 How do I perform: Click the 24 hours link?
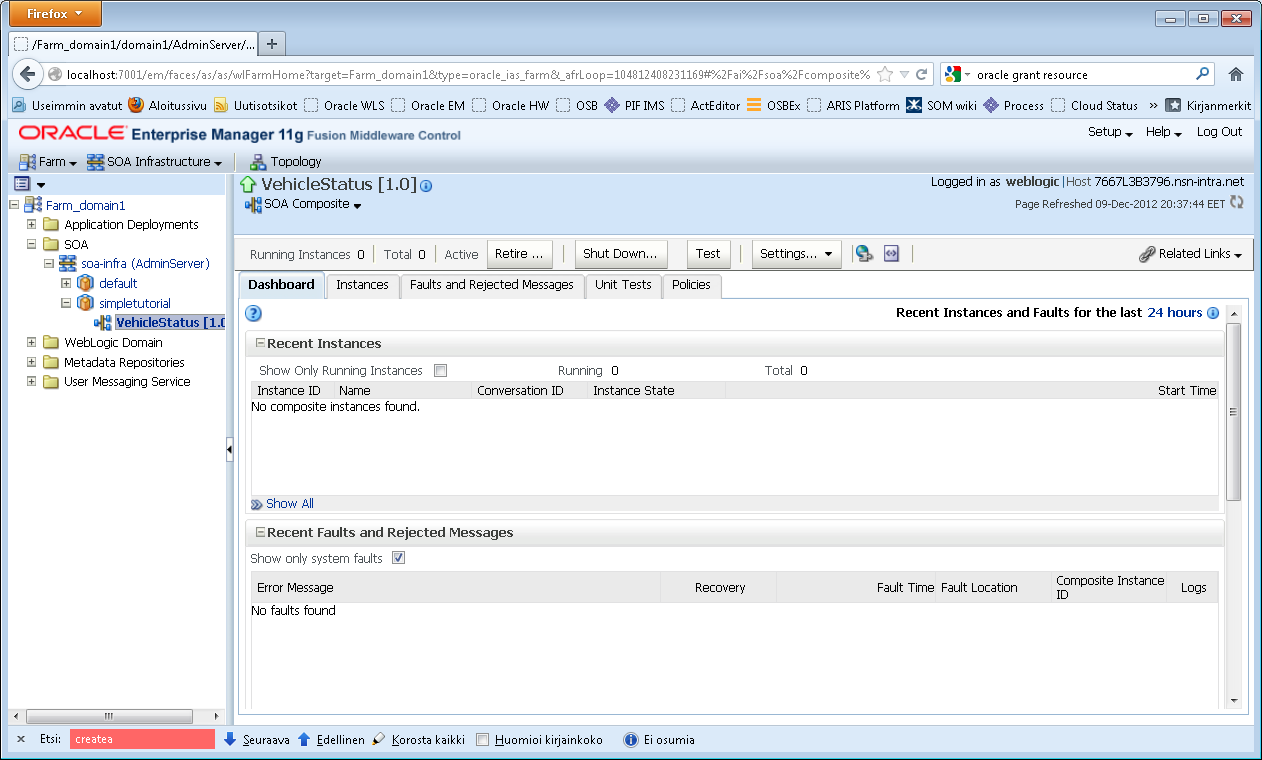(1174, 313)
